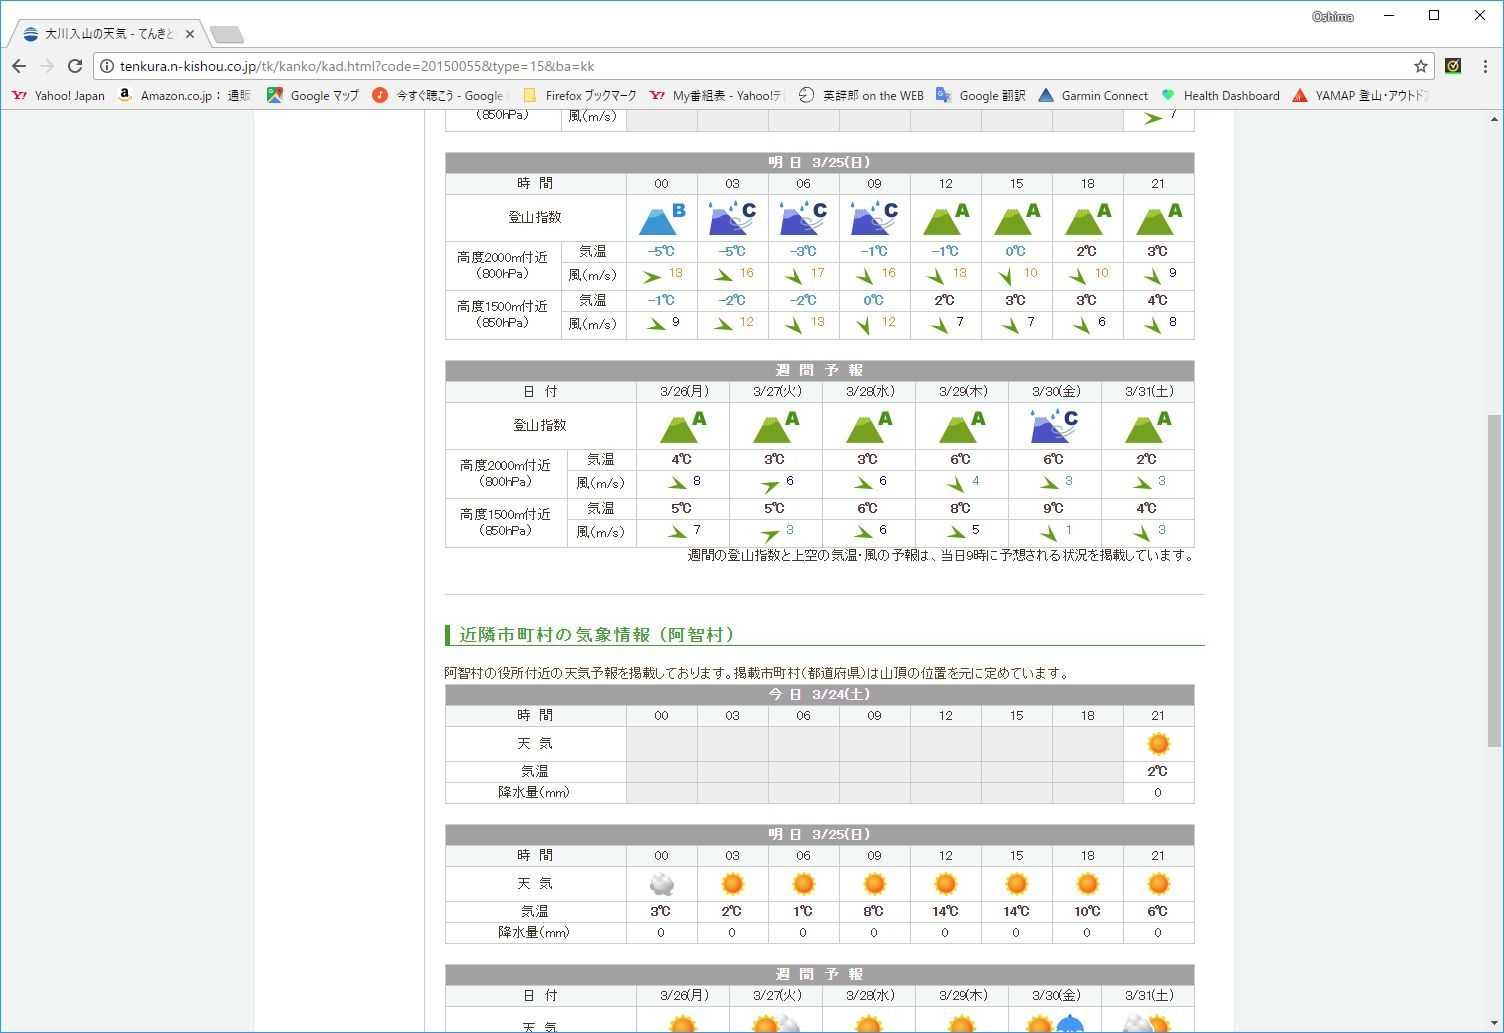
Task: Click the 00時 climbing index B mountain icon
Action: pyautogui.click(x=661, y=218)
